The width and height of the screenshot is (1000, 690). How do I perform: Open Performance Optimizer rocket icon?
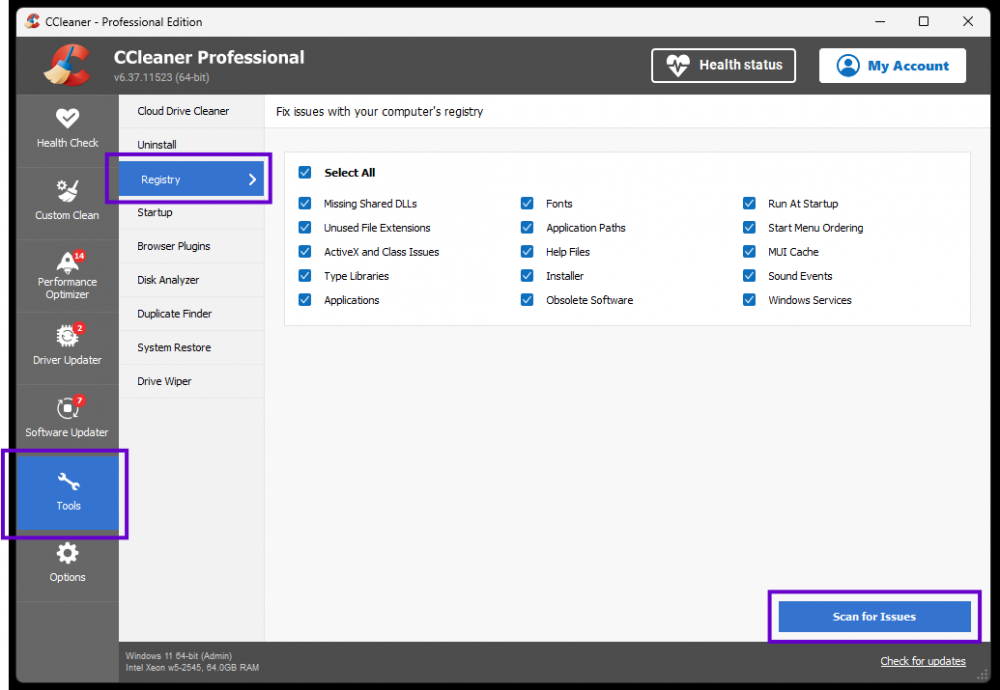coord(67,261)
